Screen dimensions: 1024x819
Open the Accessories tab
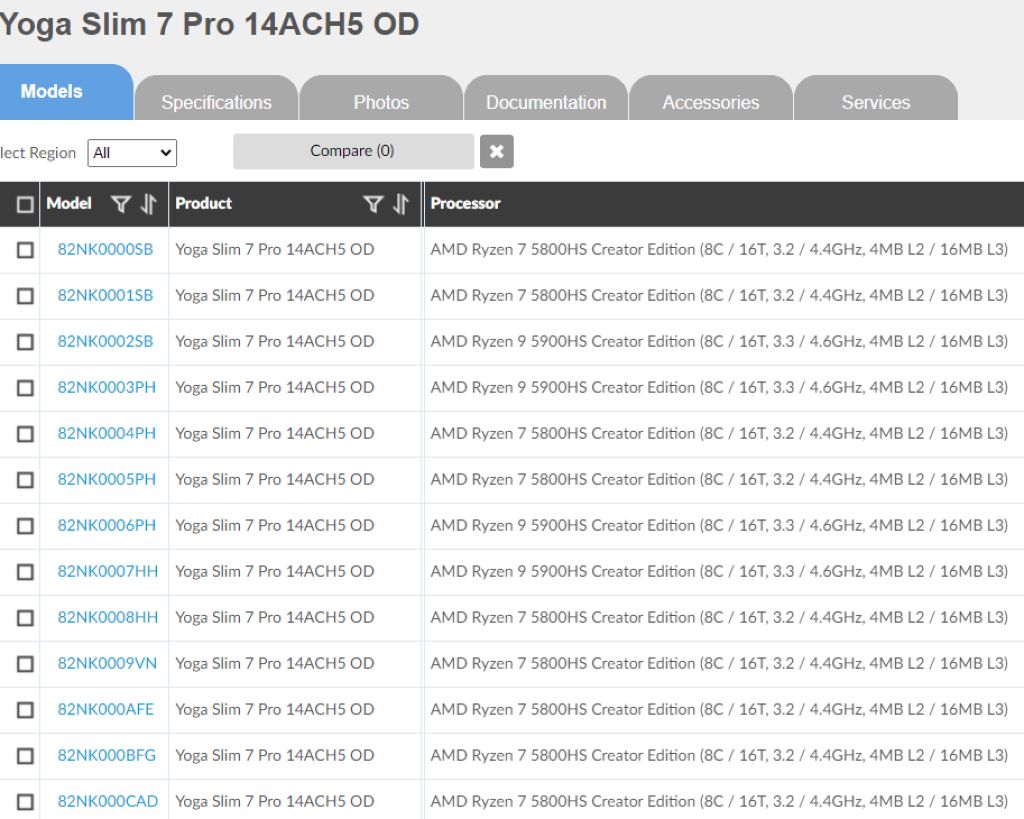(710, 102)
